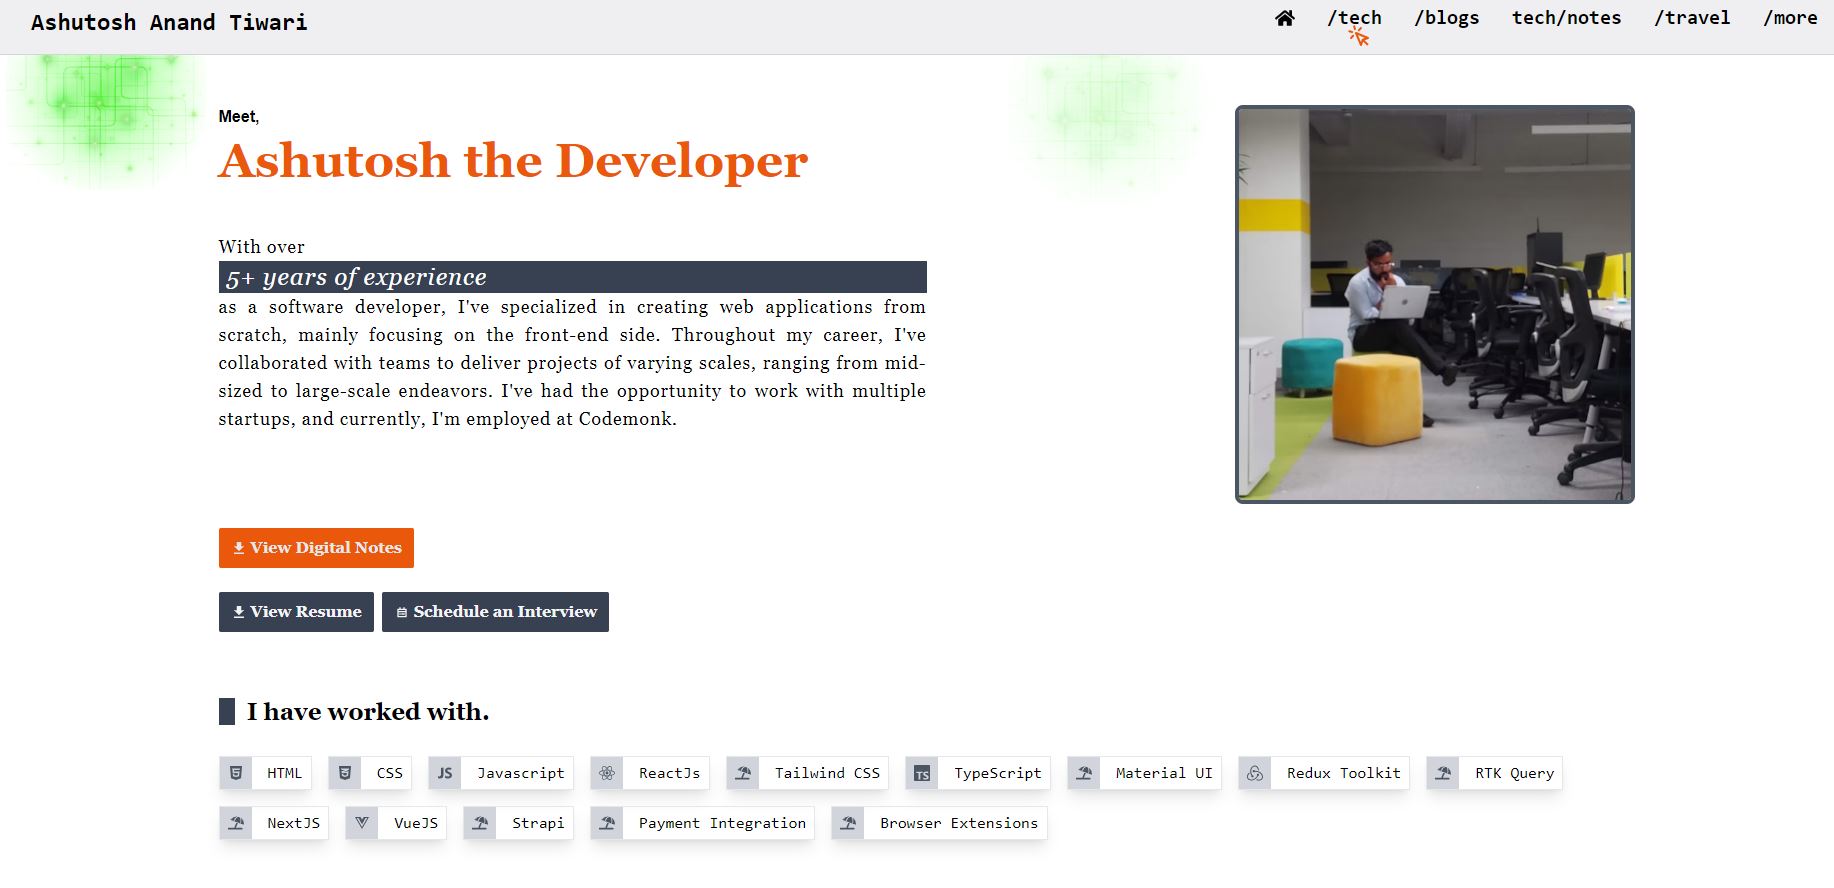Click the CSS skill label

click(389, 773)
